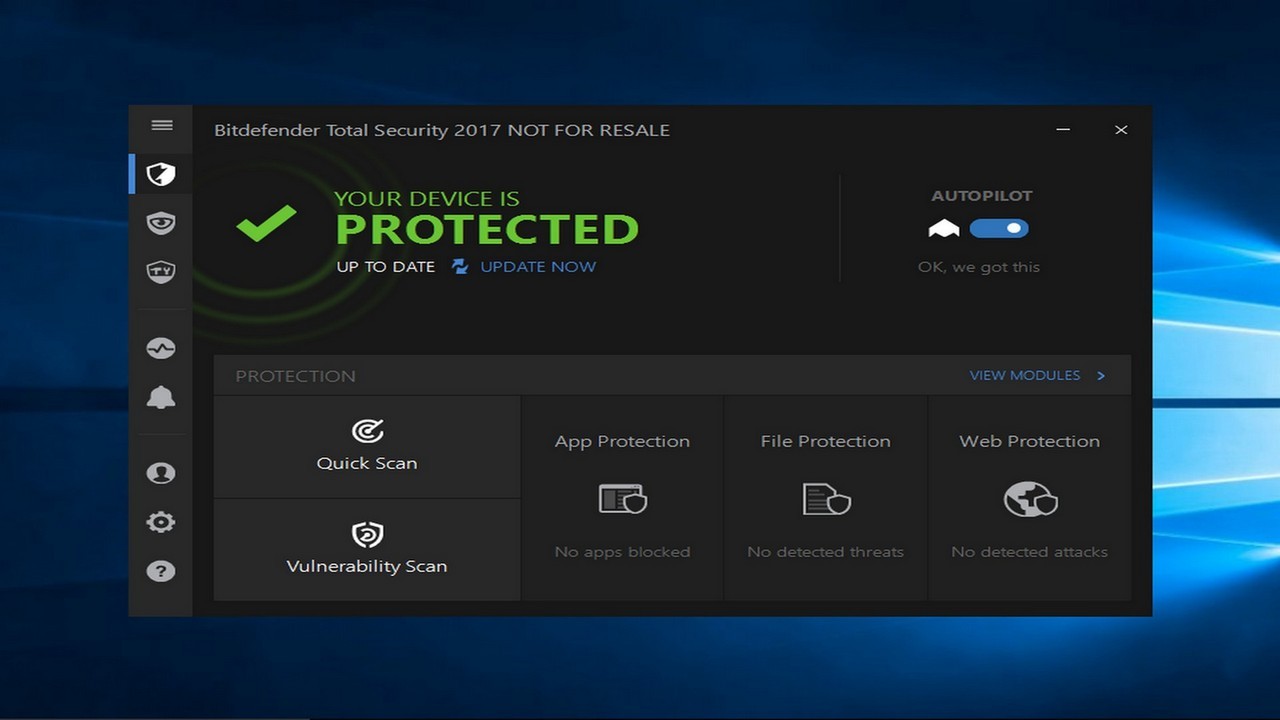The width and height of the screenshot is (1280, 720).
Task: Click the Bitdefender Total Security window title
Action: coord(442,130)
